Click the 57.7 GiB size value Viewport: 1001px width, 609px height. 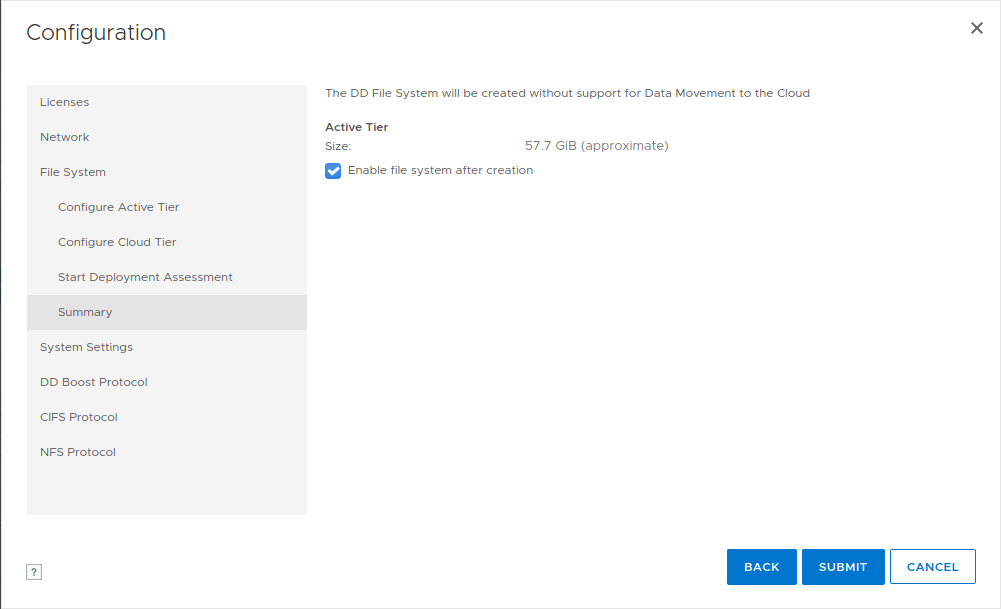coord(596,146)
